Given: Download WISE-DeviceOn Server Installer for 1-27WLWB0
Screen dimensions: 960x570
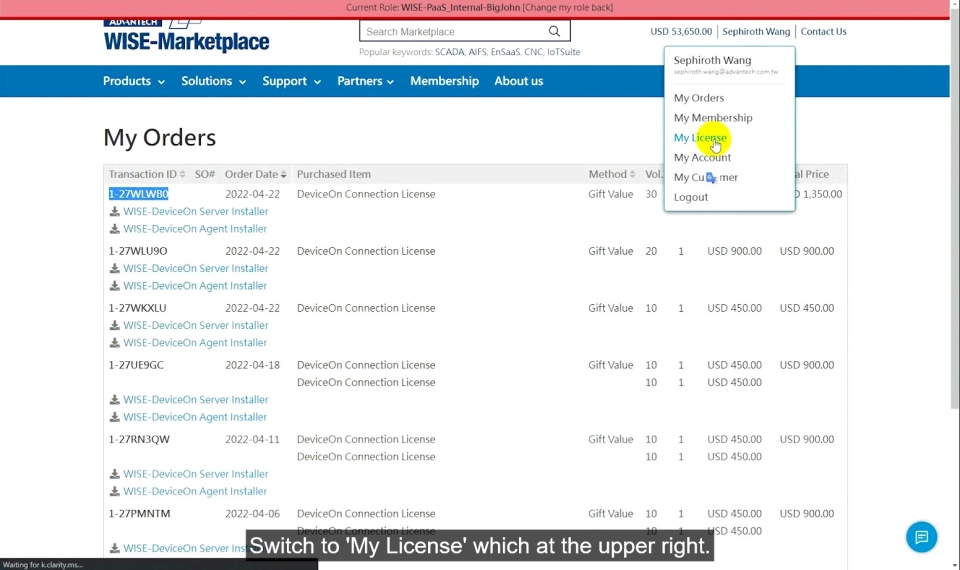Looking at the screenshot, I should [195, 211].
